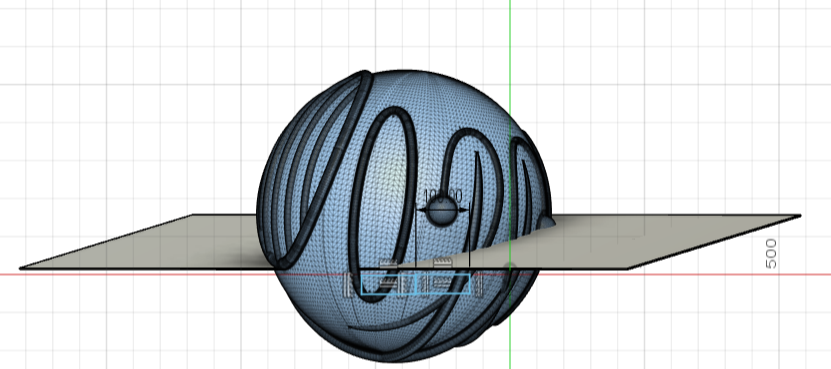Click horizontal constraint glyph above right rectangle
This screenshot has width=831, height=369.
point(443,263)
